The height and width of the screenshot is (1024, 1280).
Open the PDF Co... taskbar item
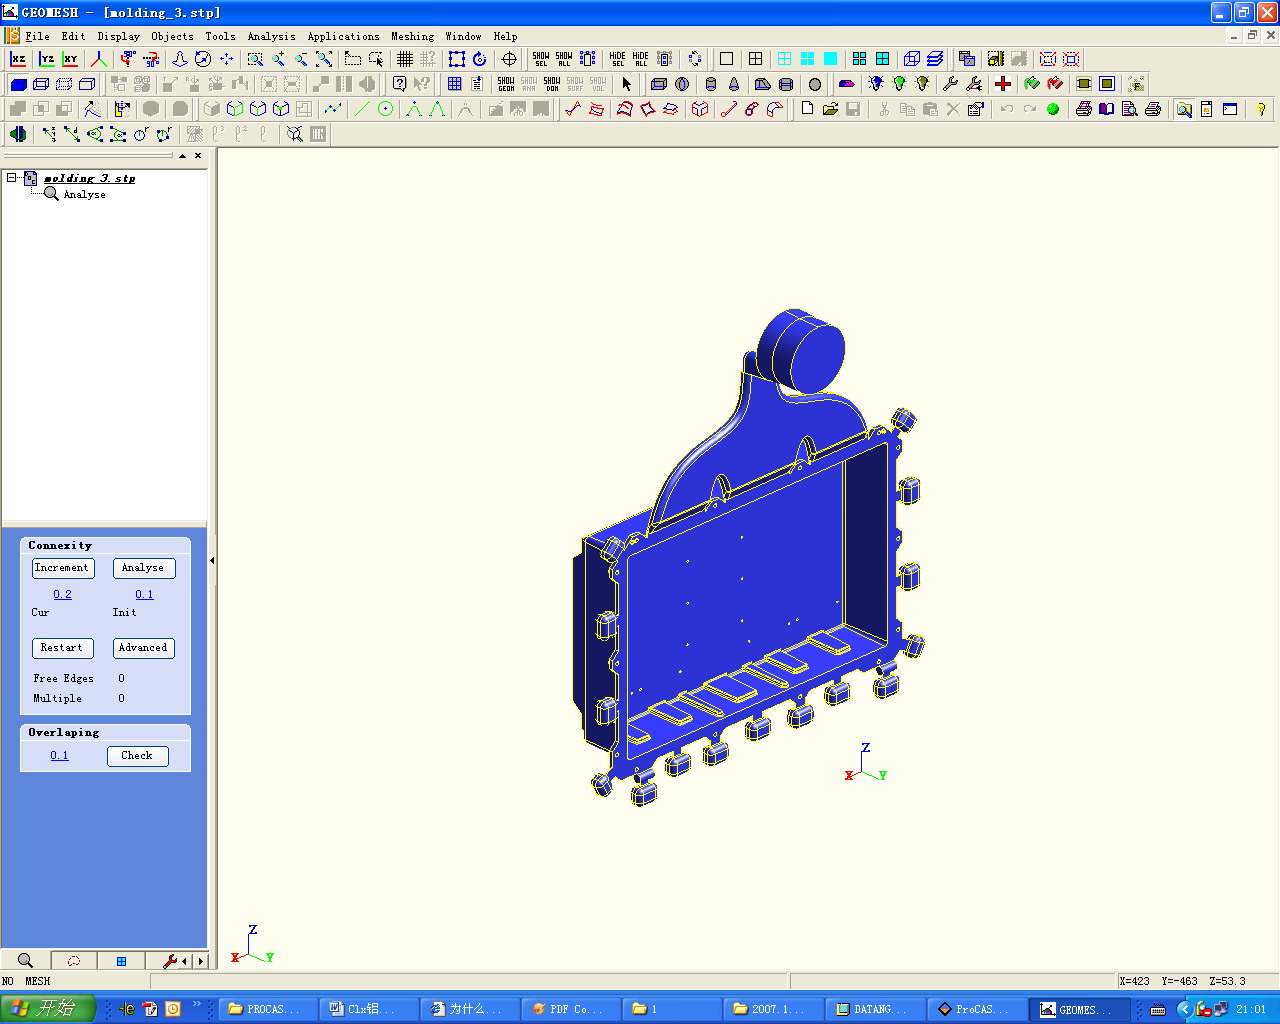[571, 1009]
